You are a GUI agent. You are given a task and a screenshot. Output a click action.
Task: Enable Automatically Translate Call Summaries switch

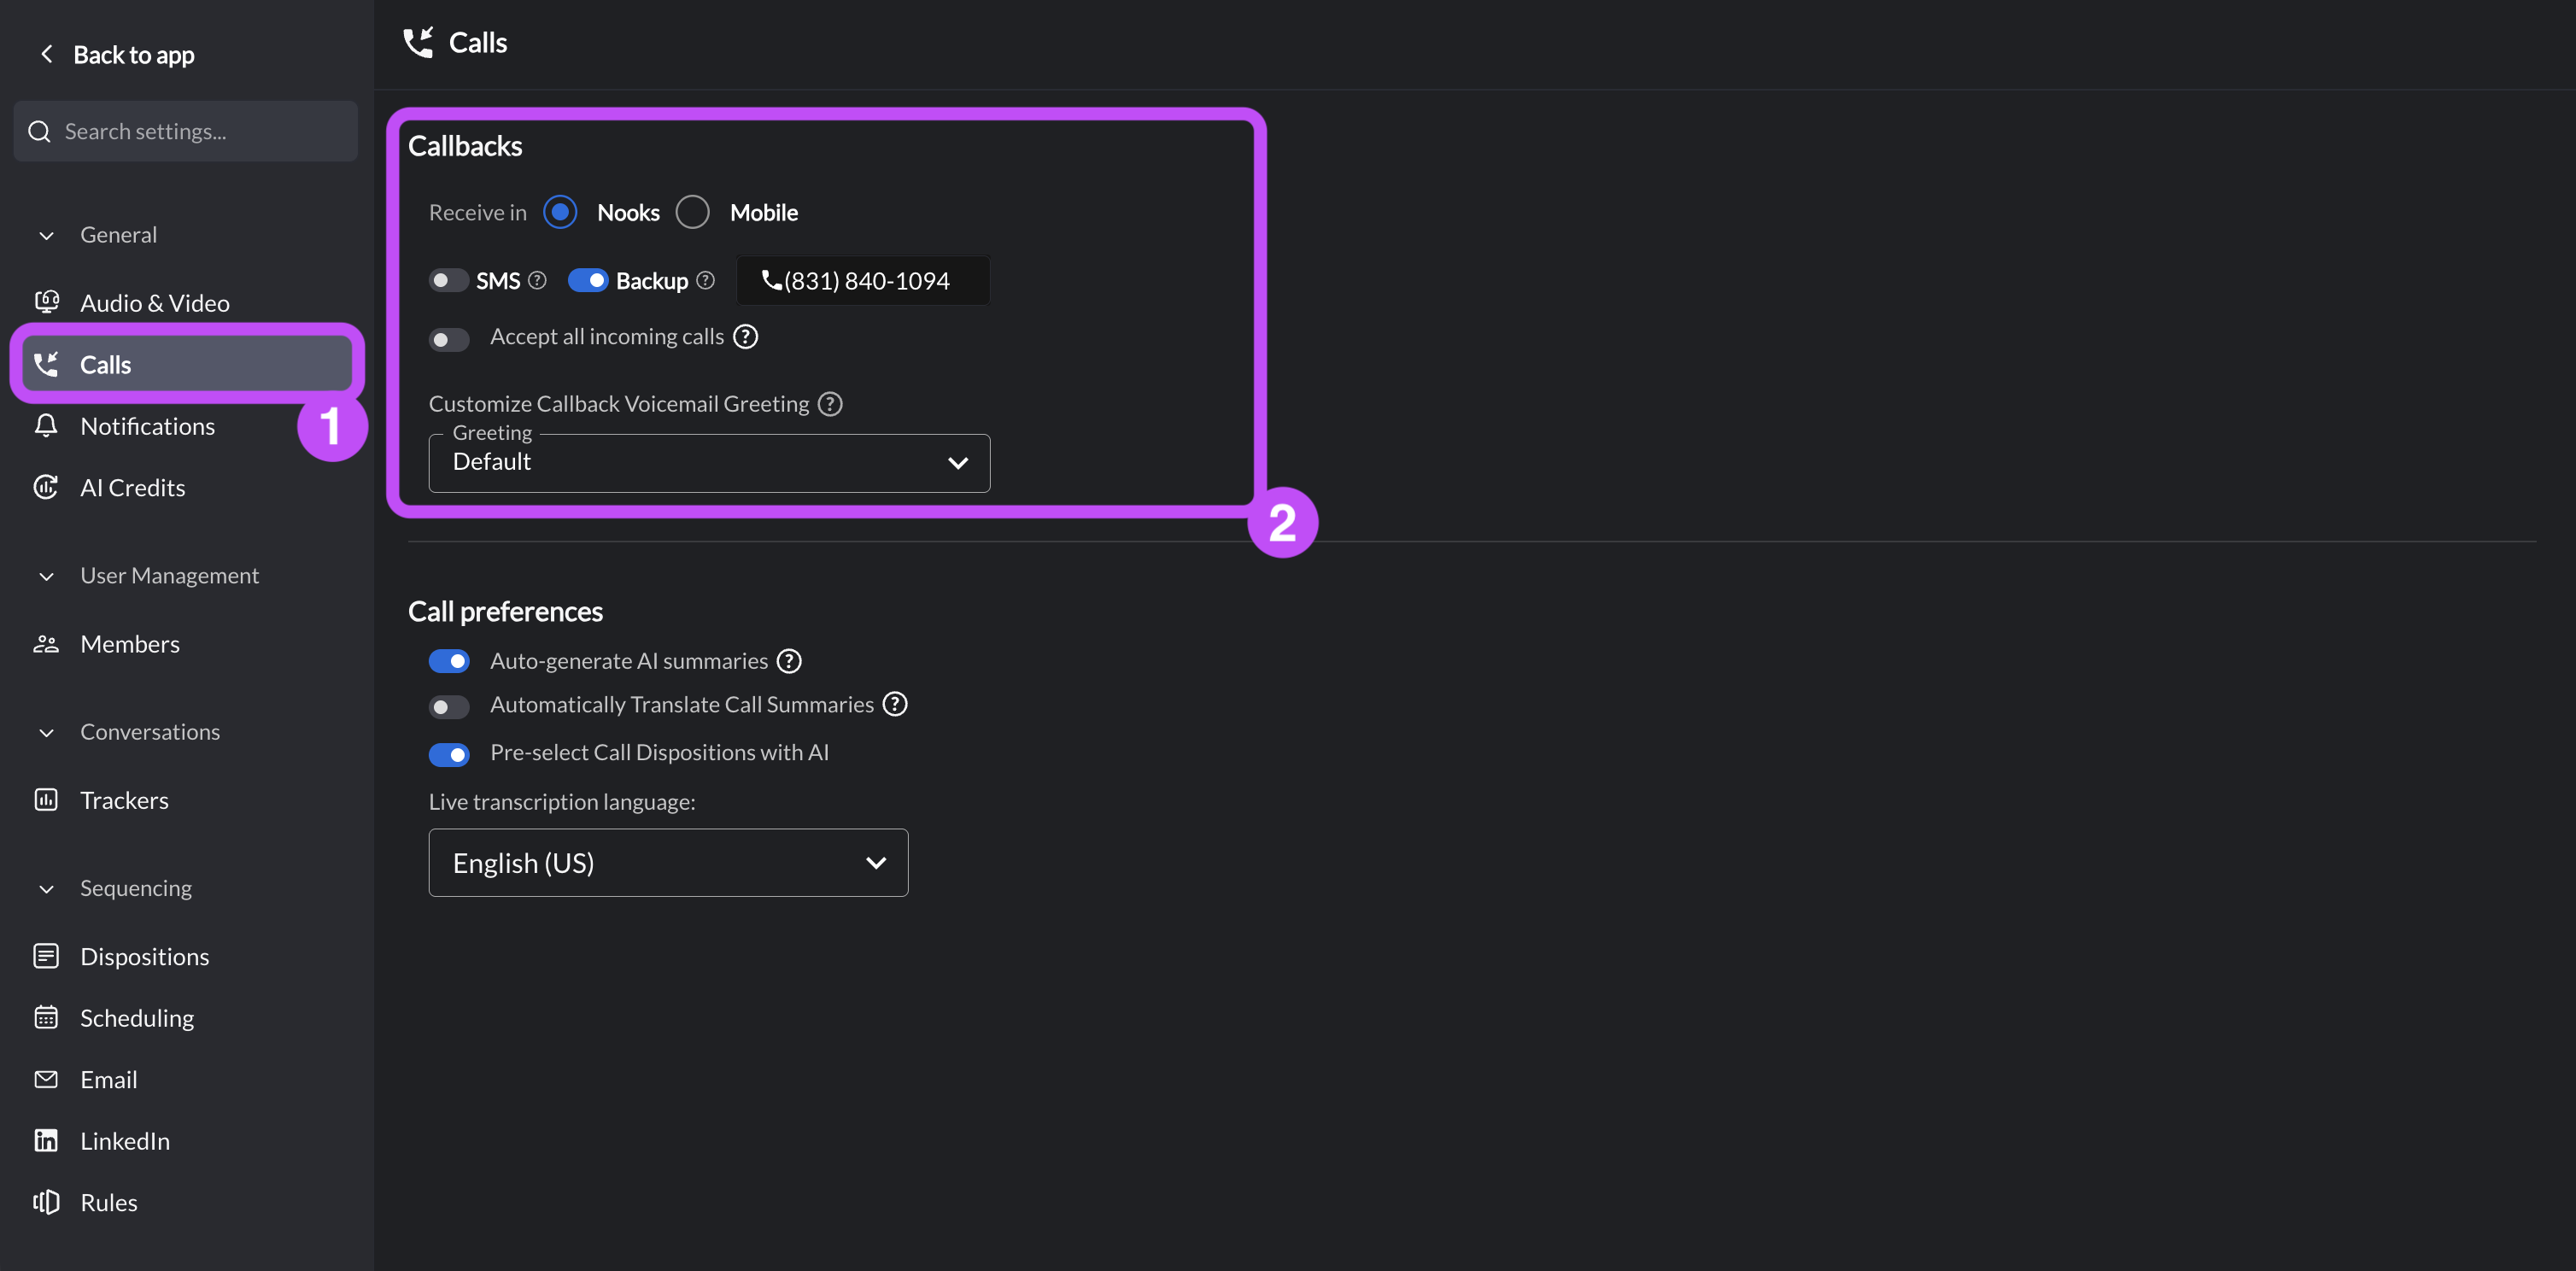[449, 707]
